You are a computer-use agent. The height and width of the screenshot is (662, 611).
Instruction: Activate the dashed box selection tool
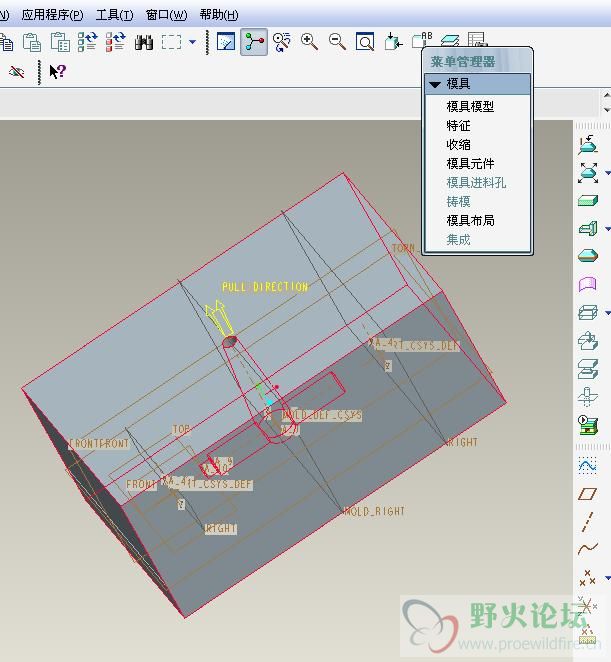click(x=171, y=42)
